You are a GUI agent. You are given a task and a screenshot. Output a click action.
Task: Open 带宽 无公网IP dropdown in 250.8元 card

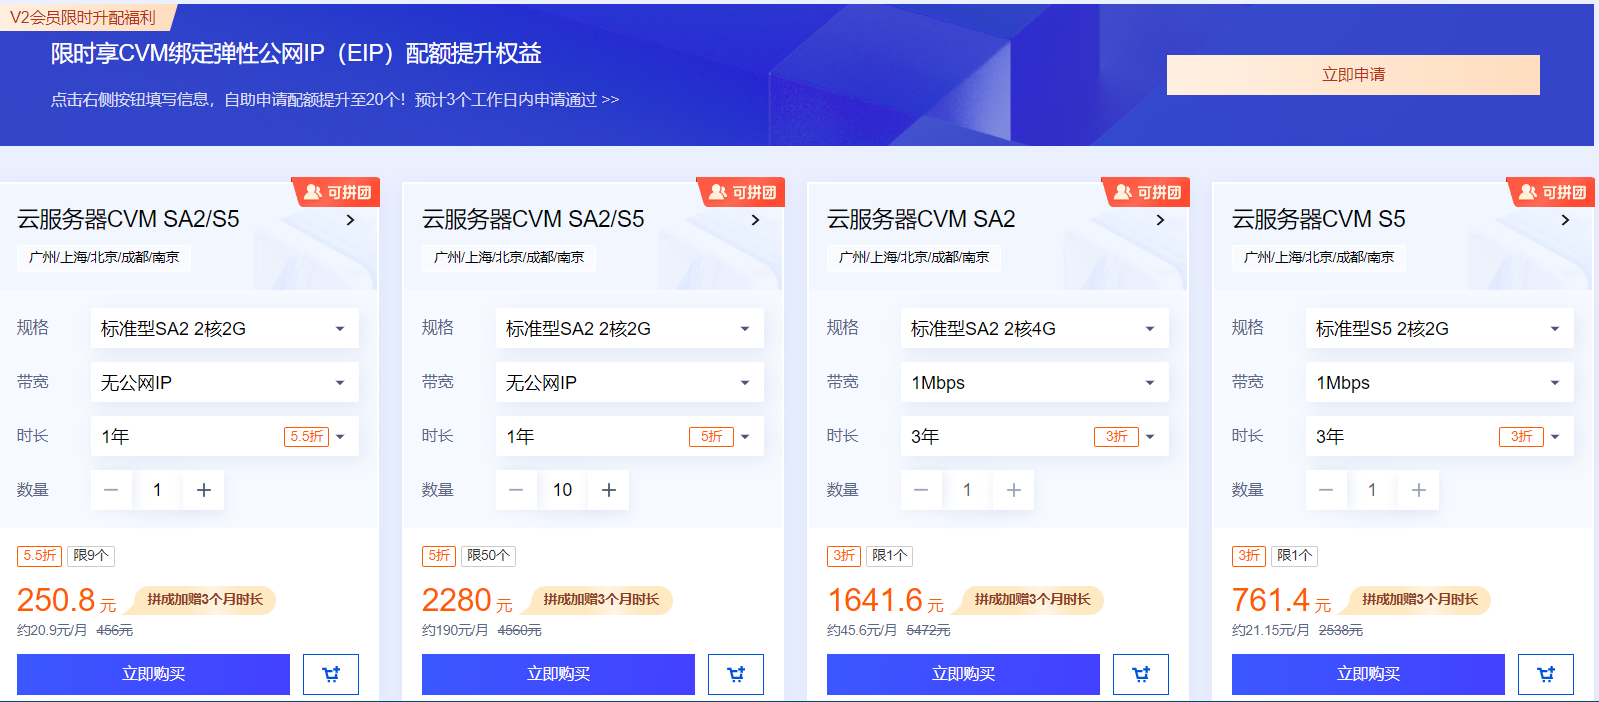click(x=224, y=382)
